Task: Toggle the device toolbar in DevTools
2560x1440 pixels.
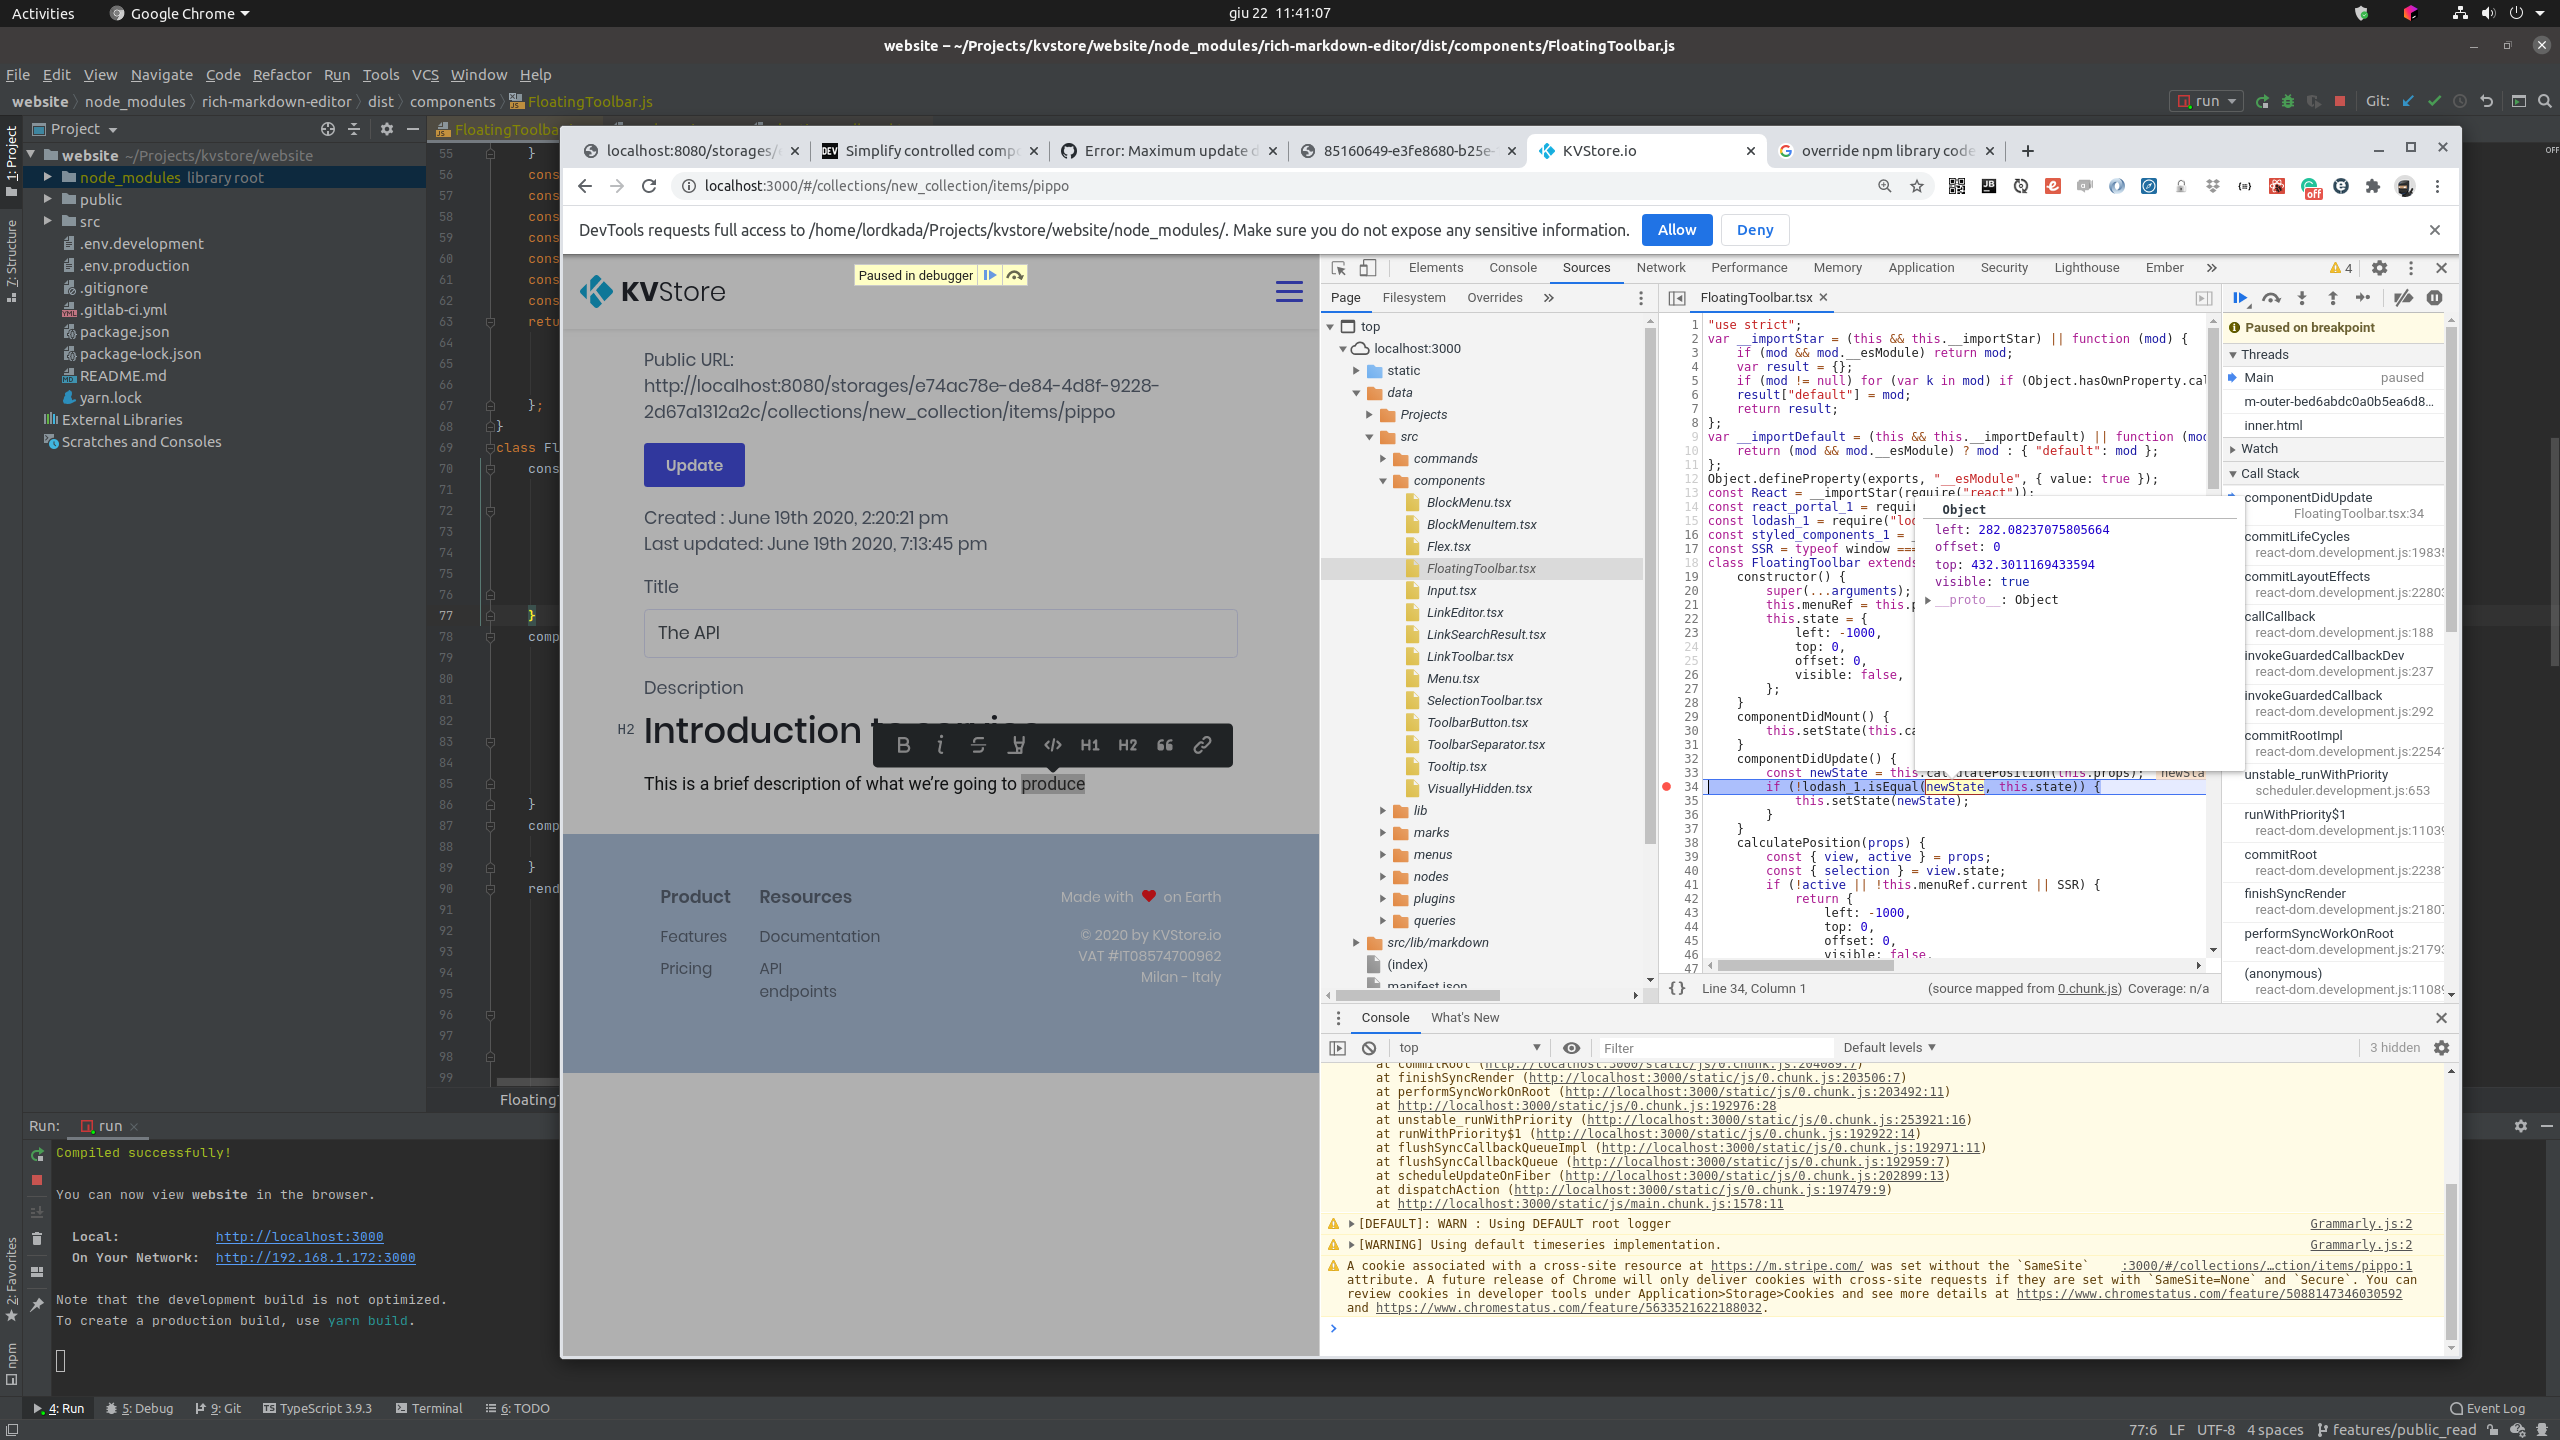Action: pyautogui.click(x=1369, y=268)
